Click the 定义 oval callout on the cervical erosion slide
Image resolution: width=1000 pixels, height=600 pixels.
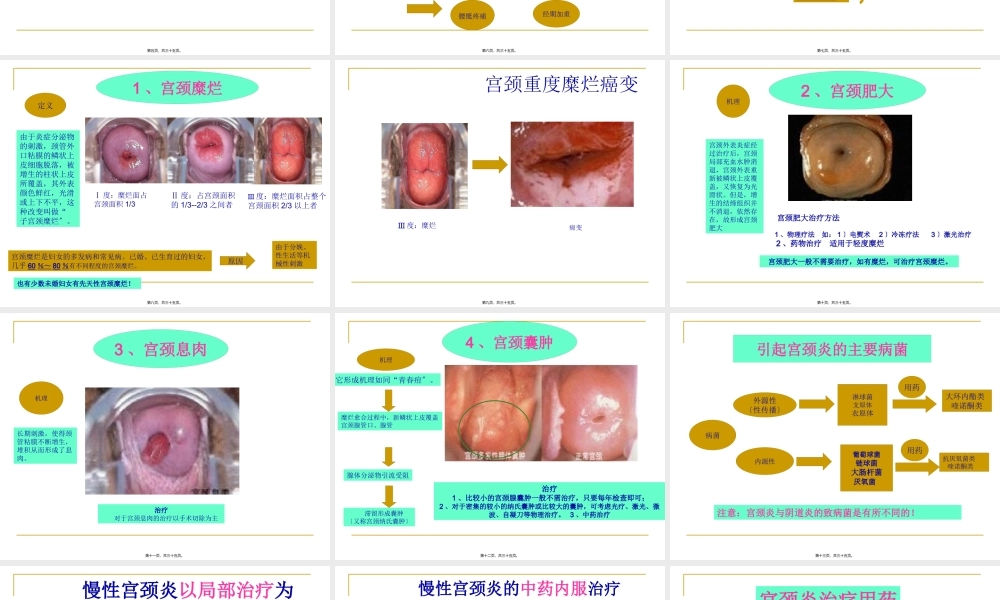45,105
